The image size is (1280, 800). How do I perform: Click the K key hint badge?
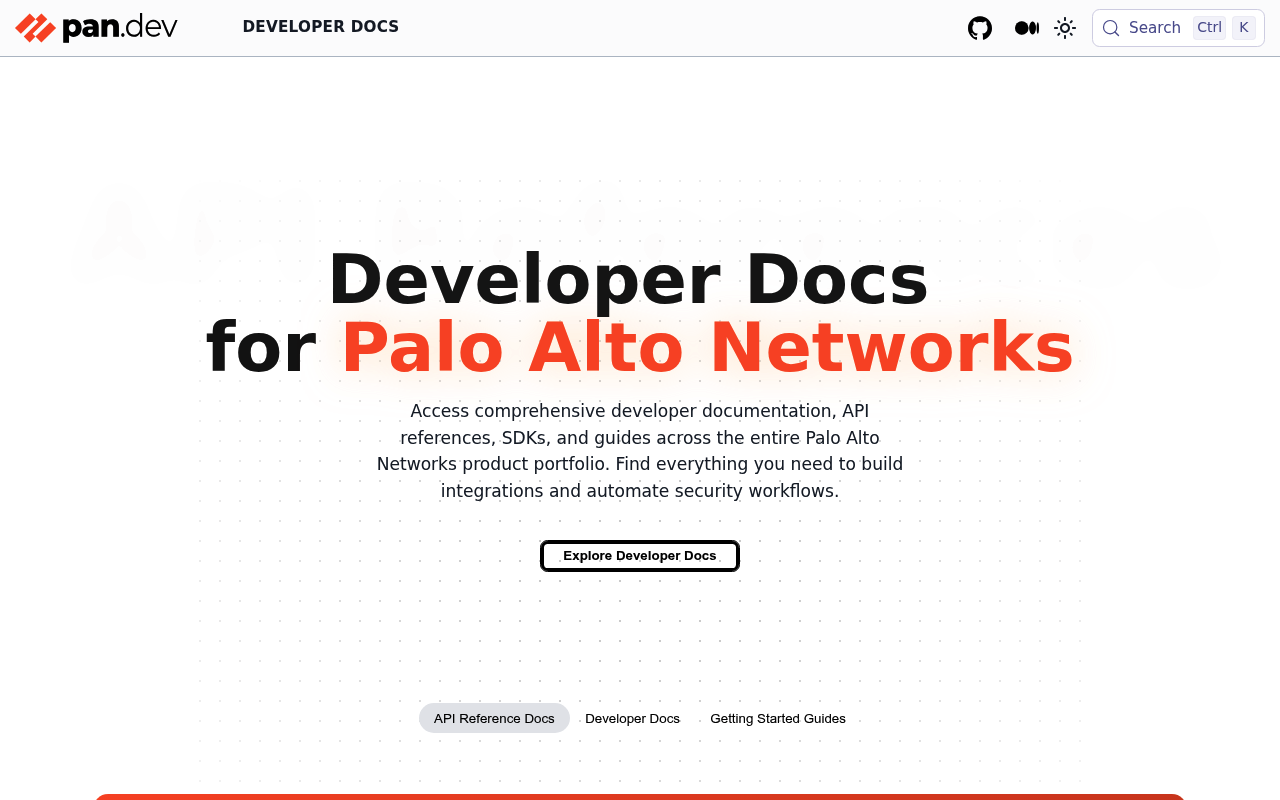(x=1243, y=28)
